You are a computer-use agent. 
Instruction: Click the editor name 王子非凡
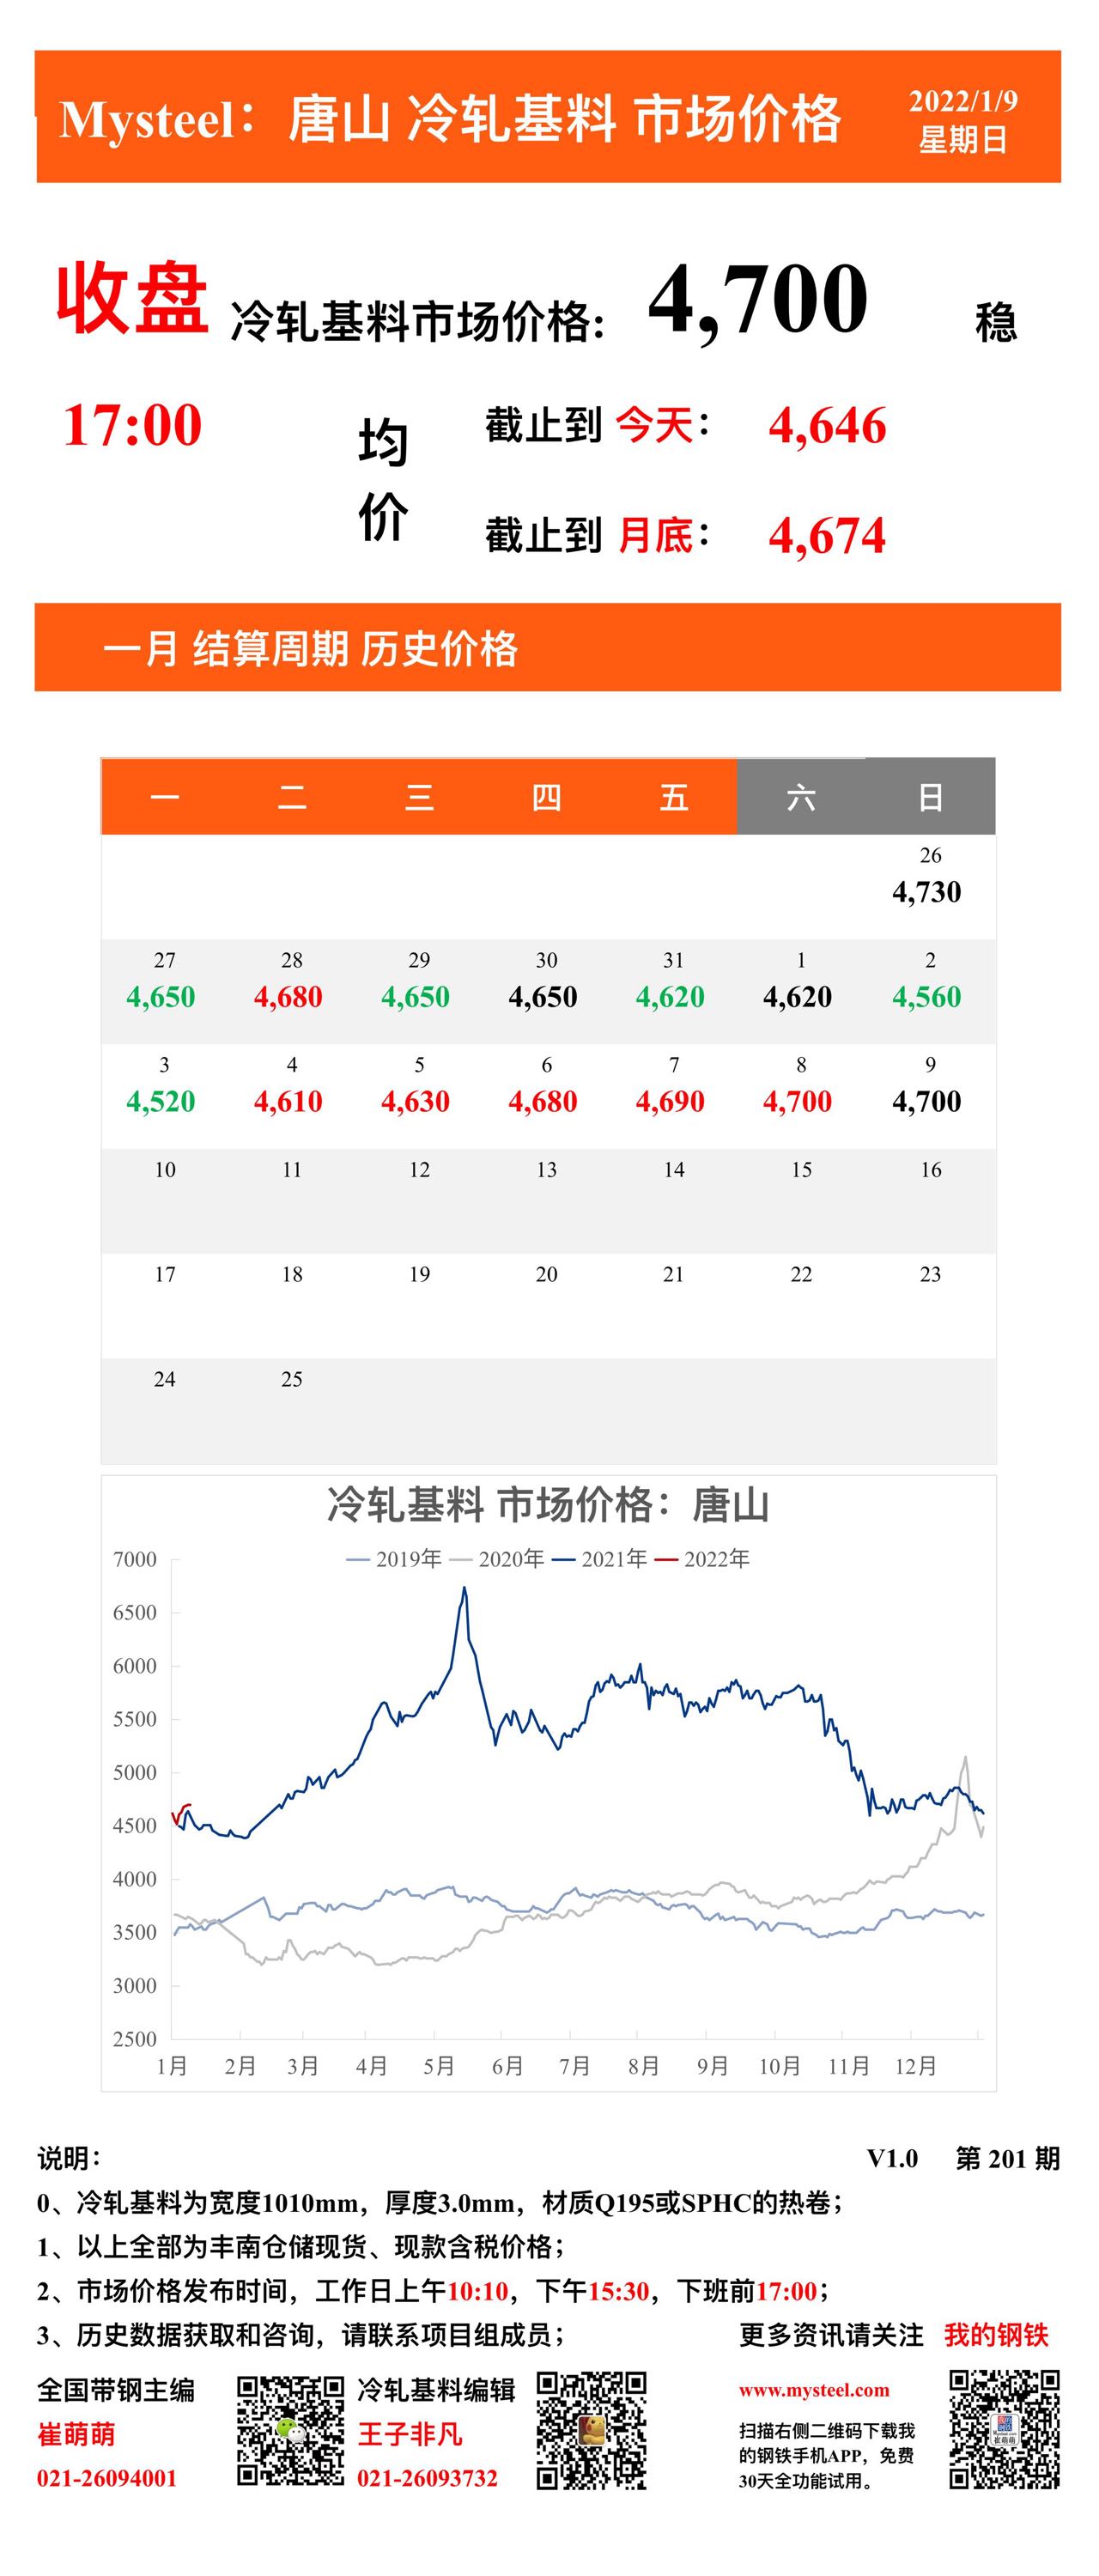click(410, 2434)
